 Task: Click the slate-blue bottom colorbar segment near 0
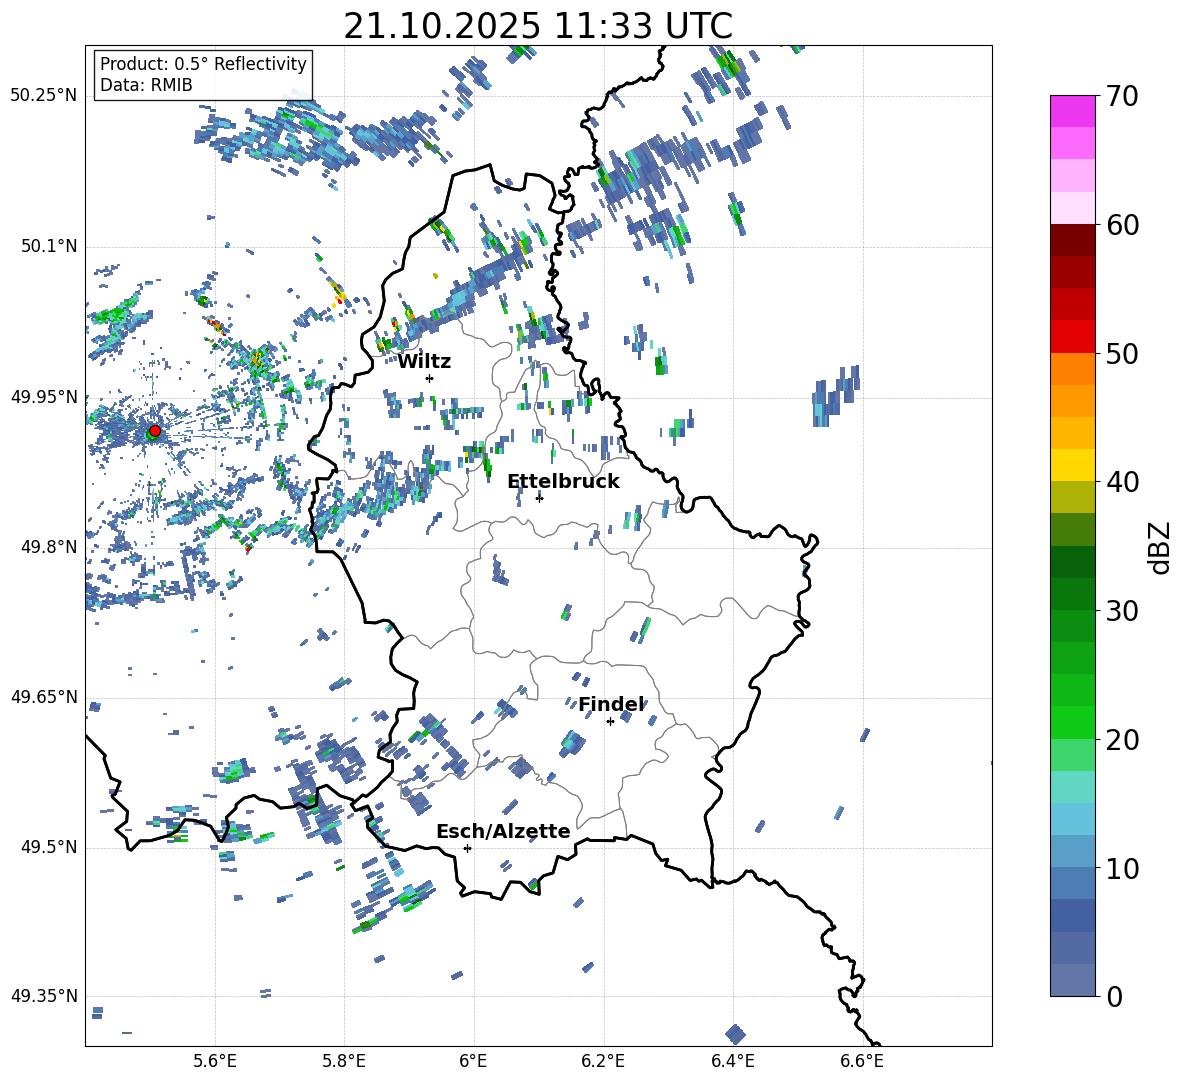click(x=1072, y=980)
